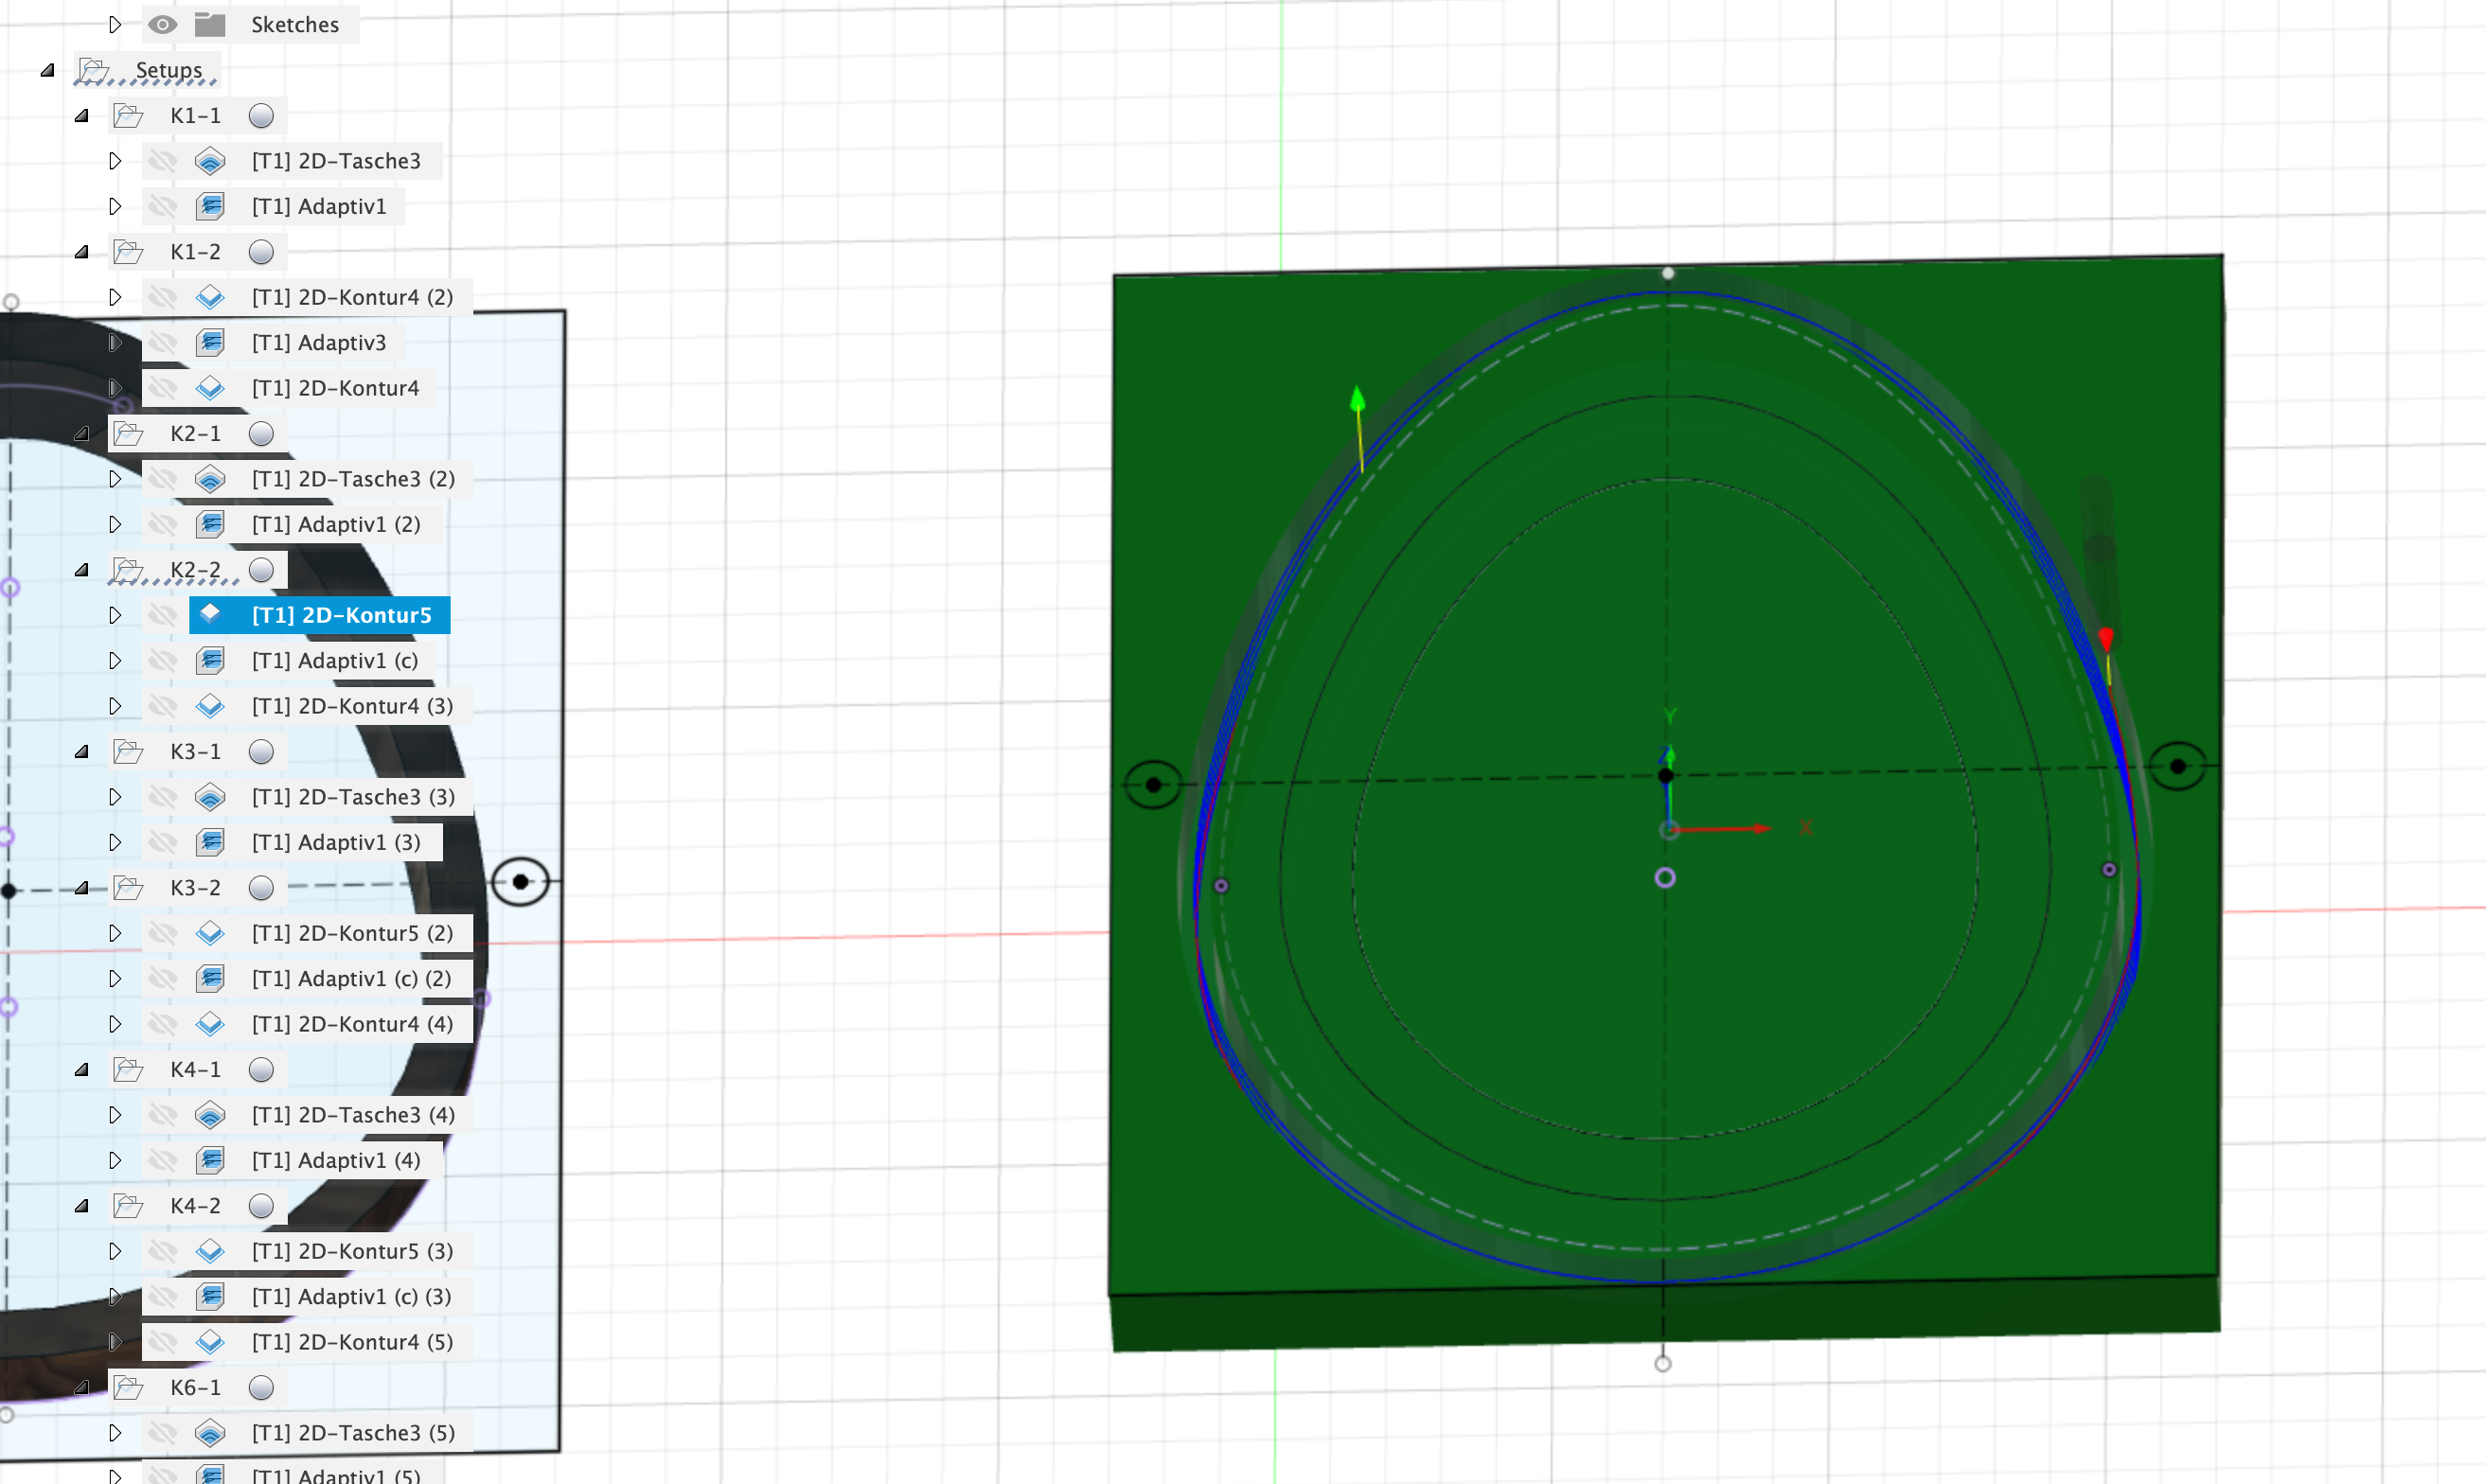Show the Adaptiv1 (c) toolpath
The height and width of the screenshot is (1484, 2486).
tap(163, 660)
